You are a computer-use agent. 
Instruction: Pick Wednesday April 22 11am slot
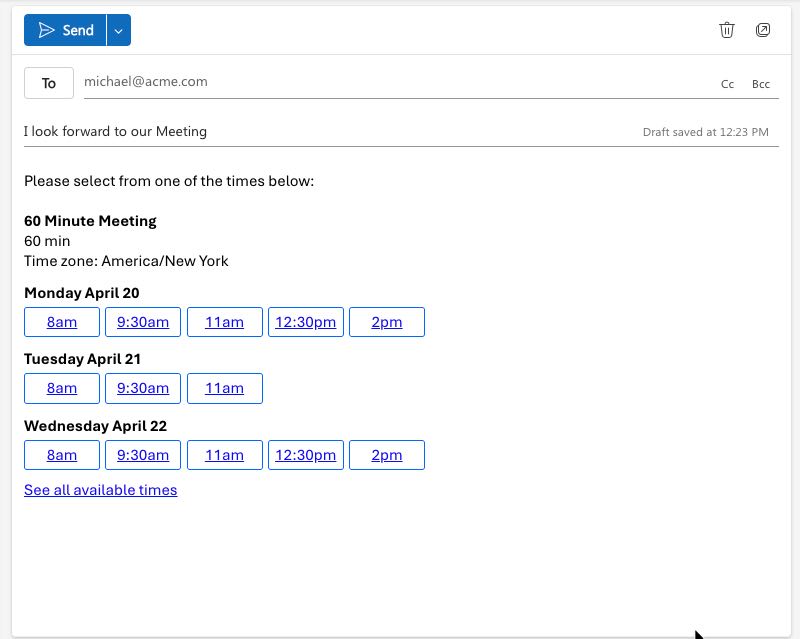pos(225,455)
